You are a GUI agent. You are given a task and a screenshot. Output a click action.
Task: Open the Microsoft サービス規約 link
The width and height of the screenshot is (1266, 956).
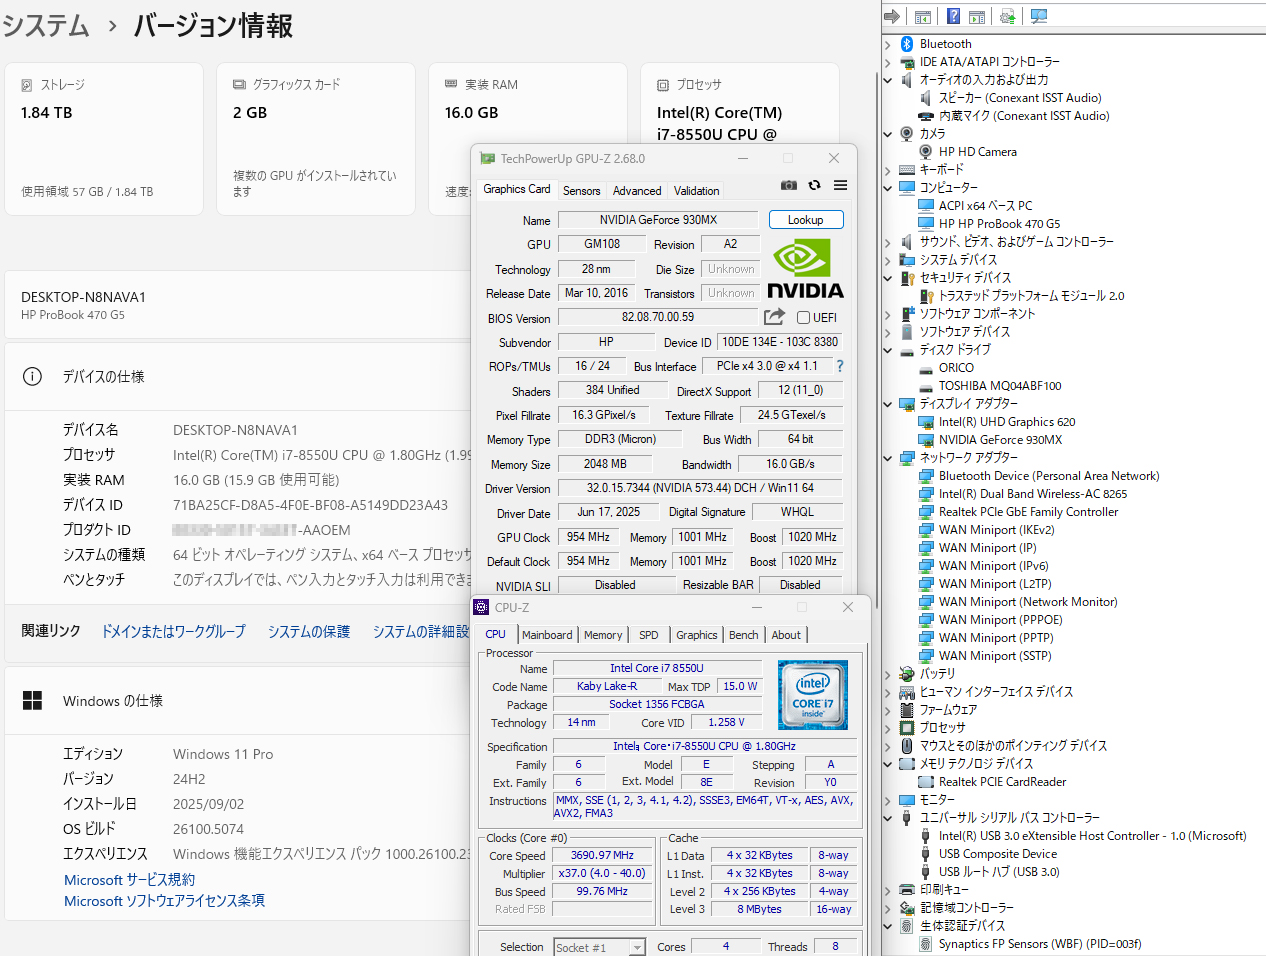[x=129, y=880]
